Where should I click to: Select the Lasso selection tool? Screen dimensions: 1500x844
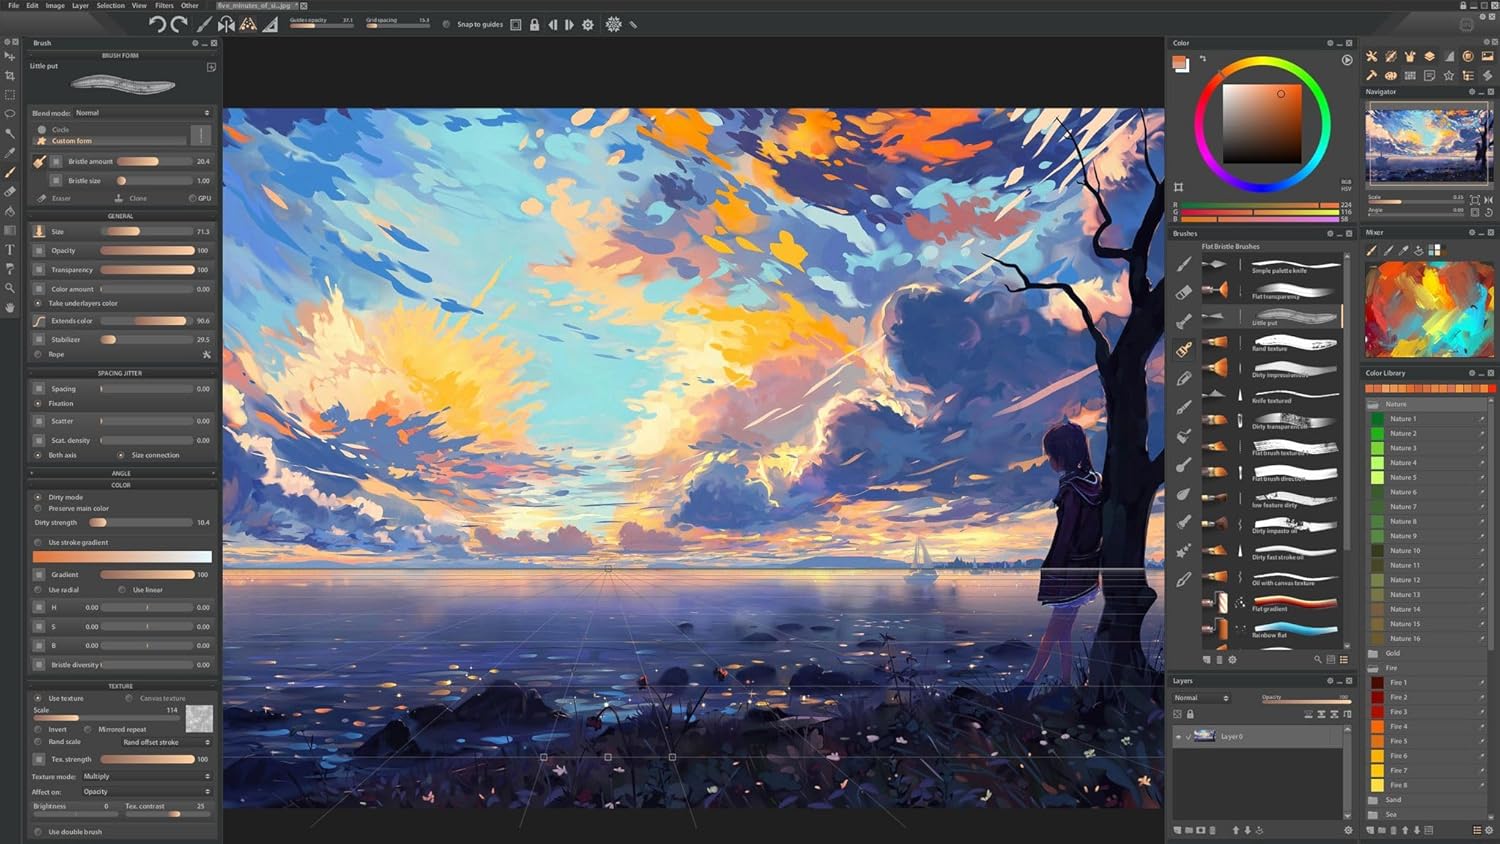click(10, 113)
